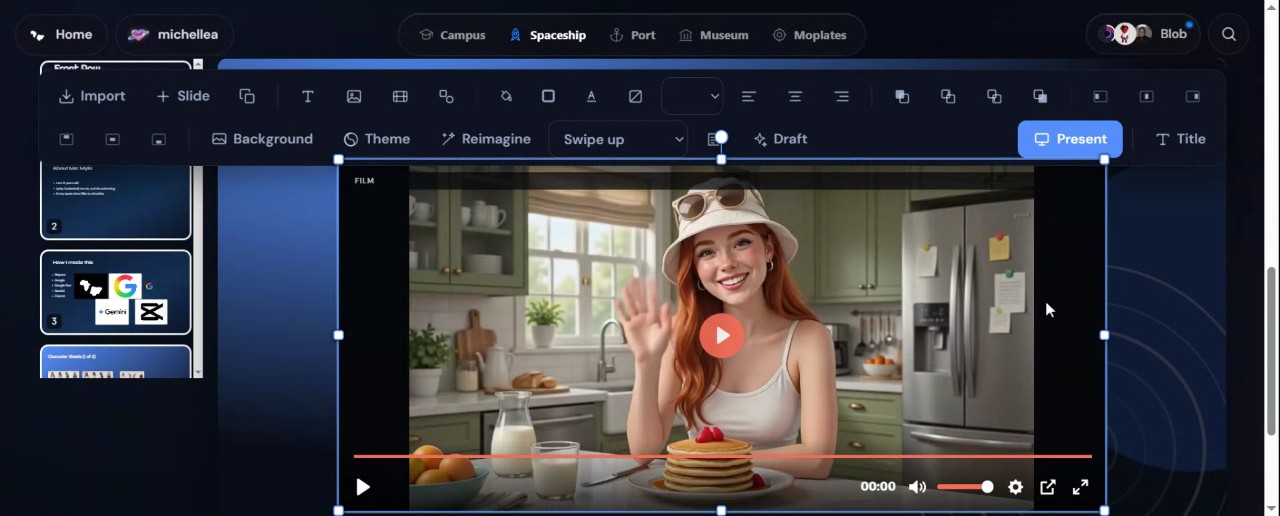Click the Title button
The height and width of the screenshot is (516, 1280).
(1180, 139)
